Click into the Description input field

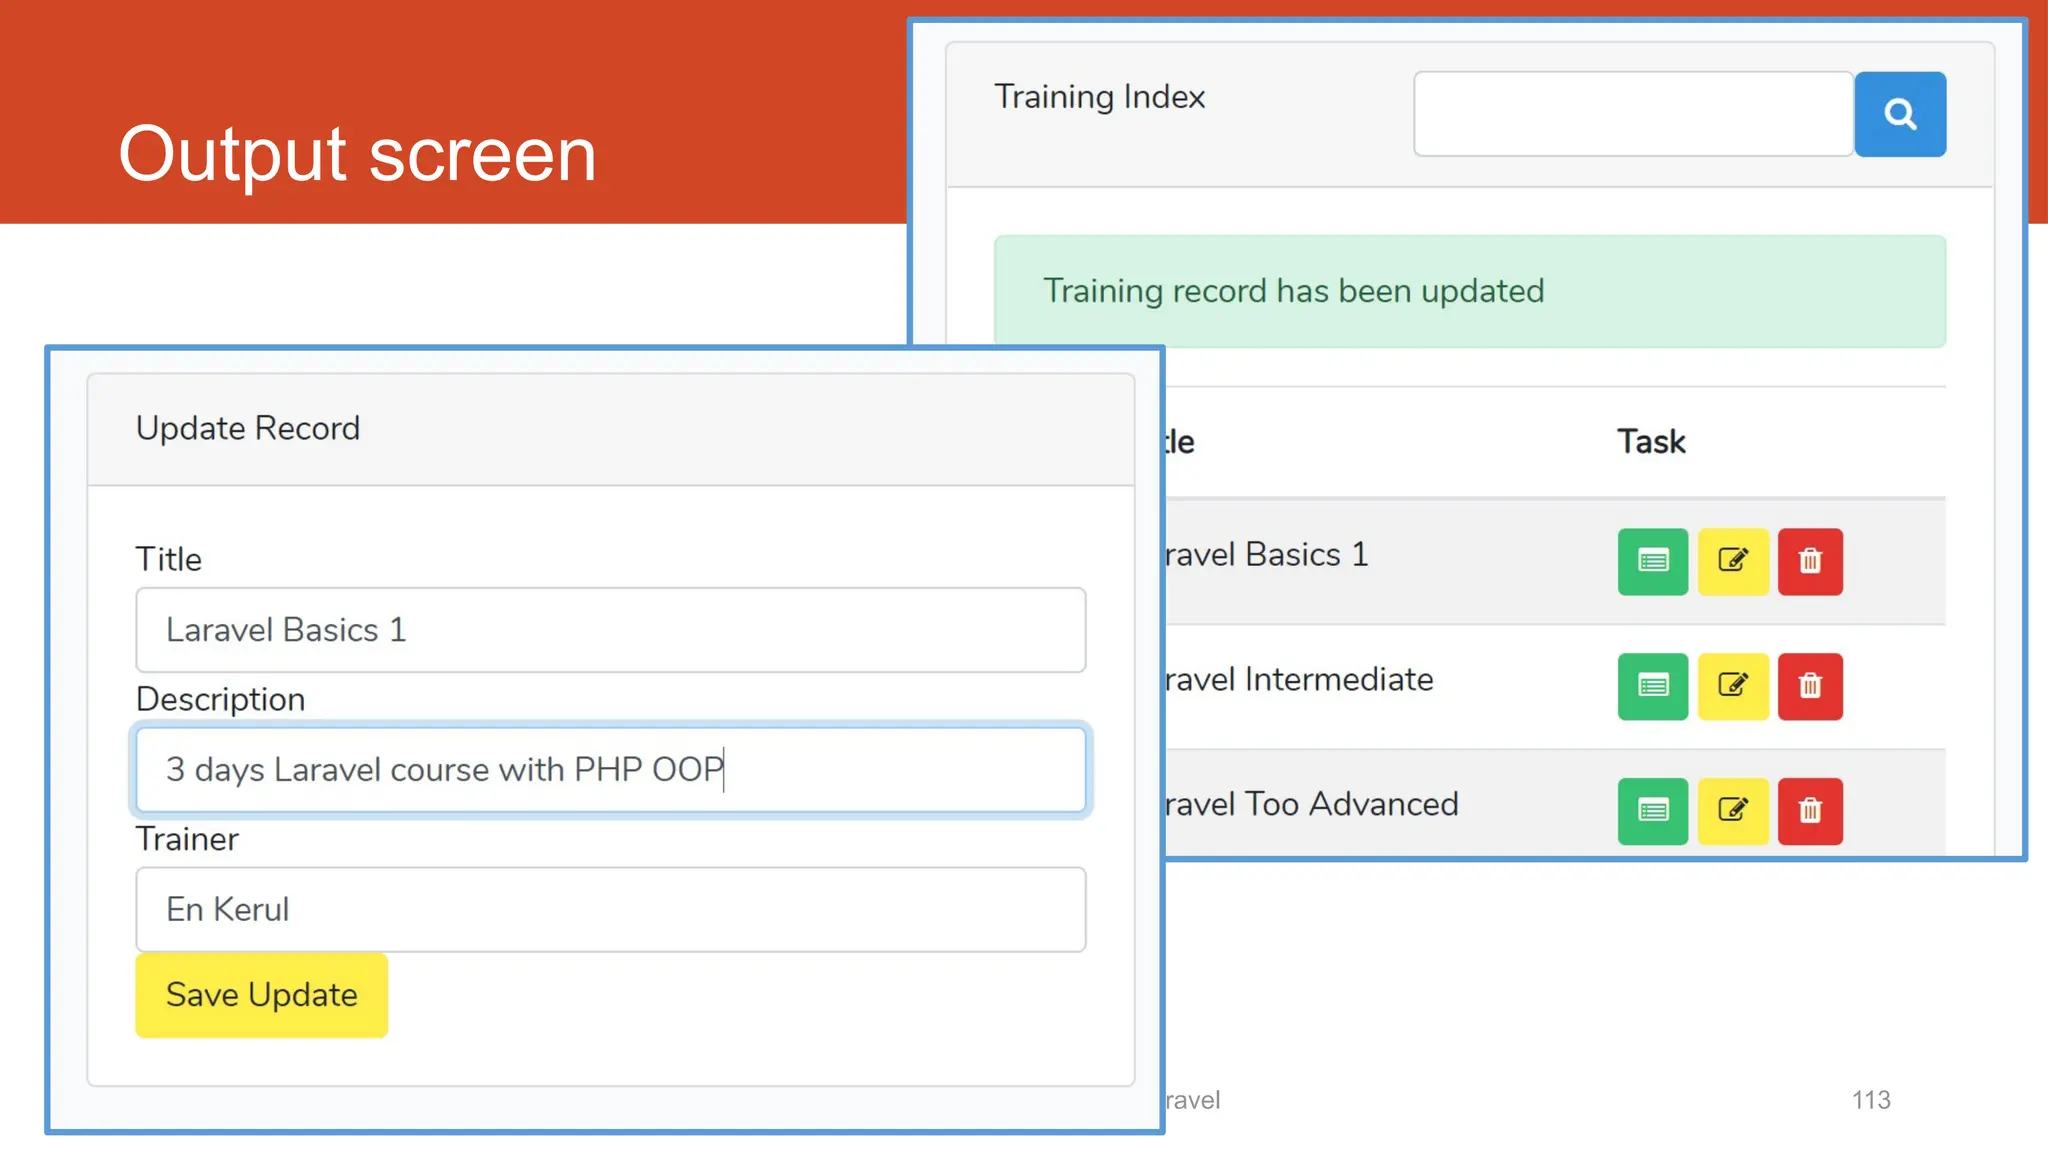coord(610,770)
